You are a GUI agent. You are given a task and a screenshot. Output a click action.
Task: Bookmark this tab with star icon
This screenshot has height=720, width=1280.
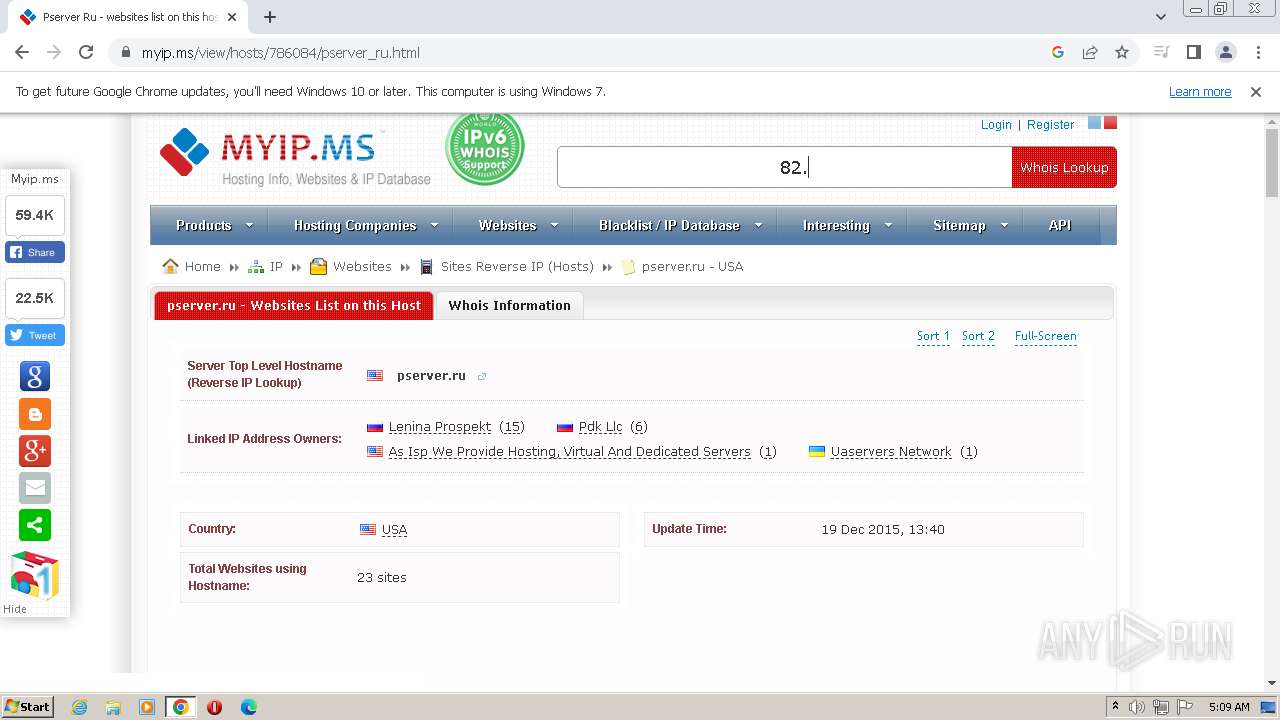tap(1122, 52)
